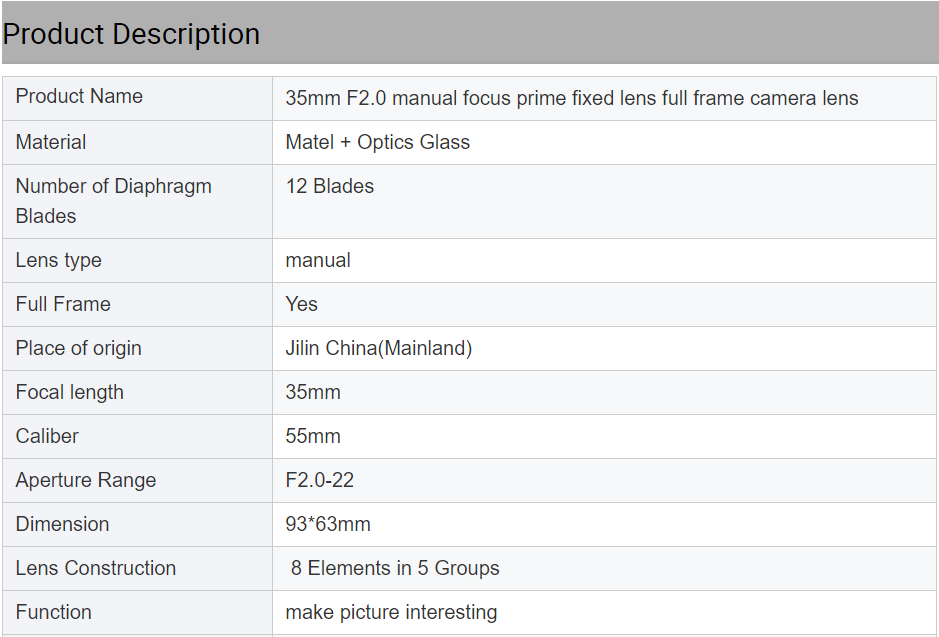The height and width of the screenshot is (637, 939).
Task: Click the Matel + Optics Glass value
Action: (x=378, y=142)
